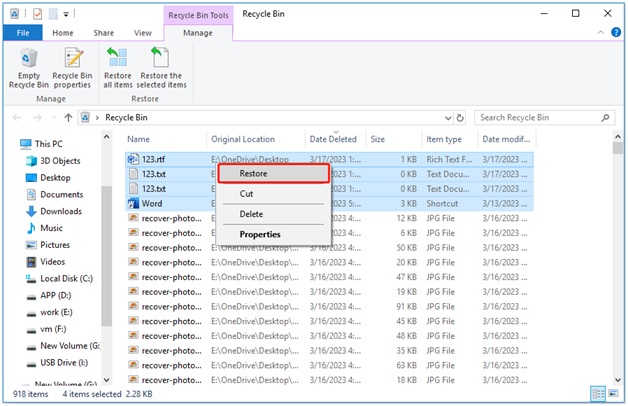
Task: Click the Empty Recycle Bin icon
Action: point(28,66)
